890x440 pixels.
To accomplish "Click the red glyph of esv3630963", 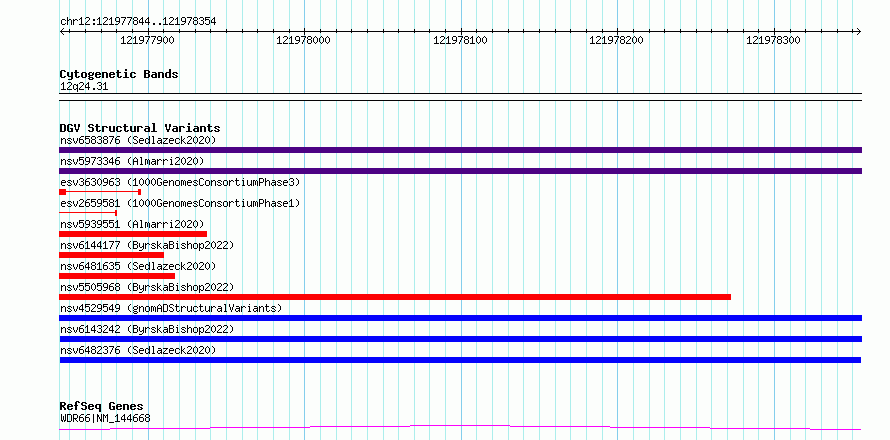I will [x=100, y=192].
